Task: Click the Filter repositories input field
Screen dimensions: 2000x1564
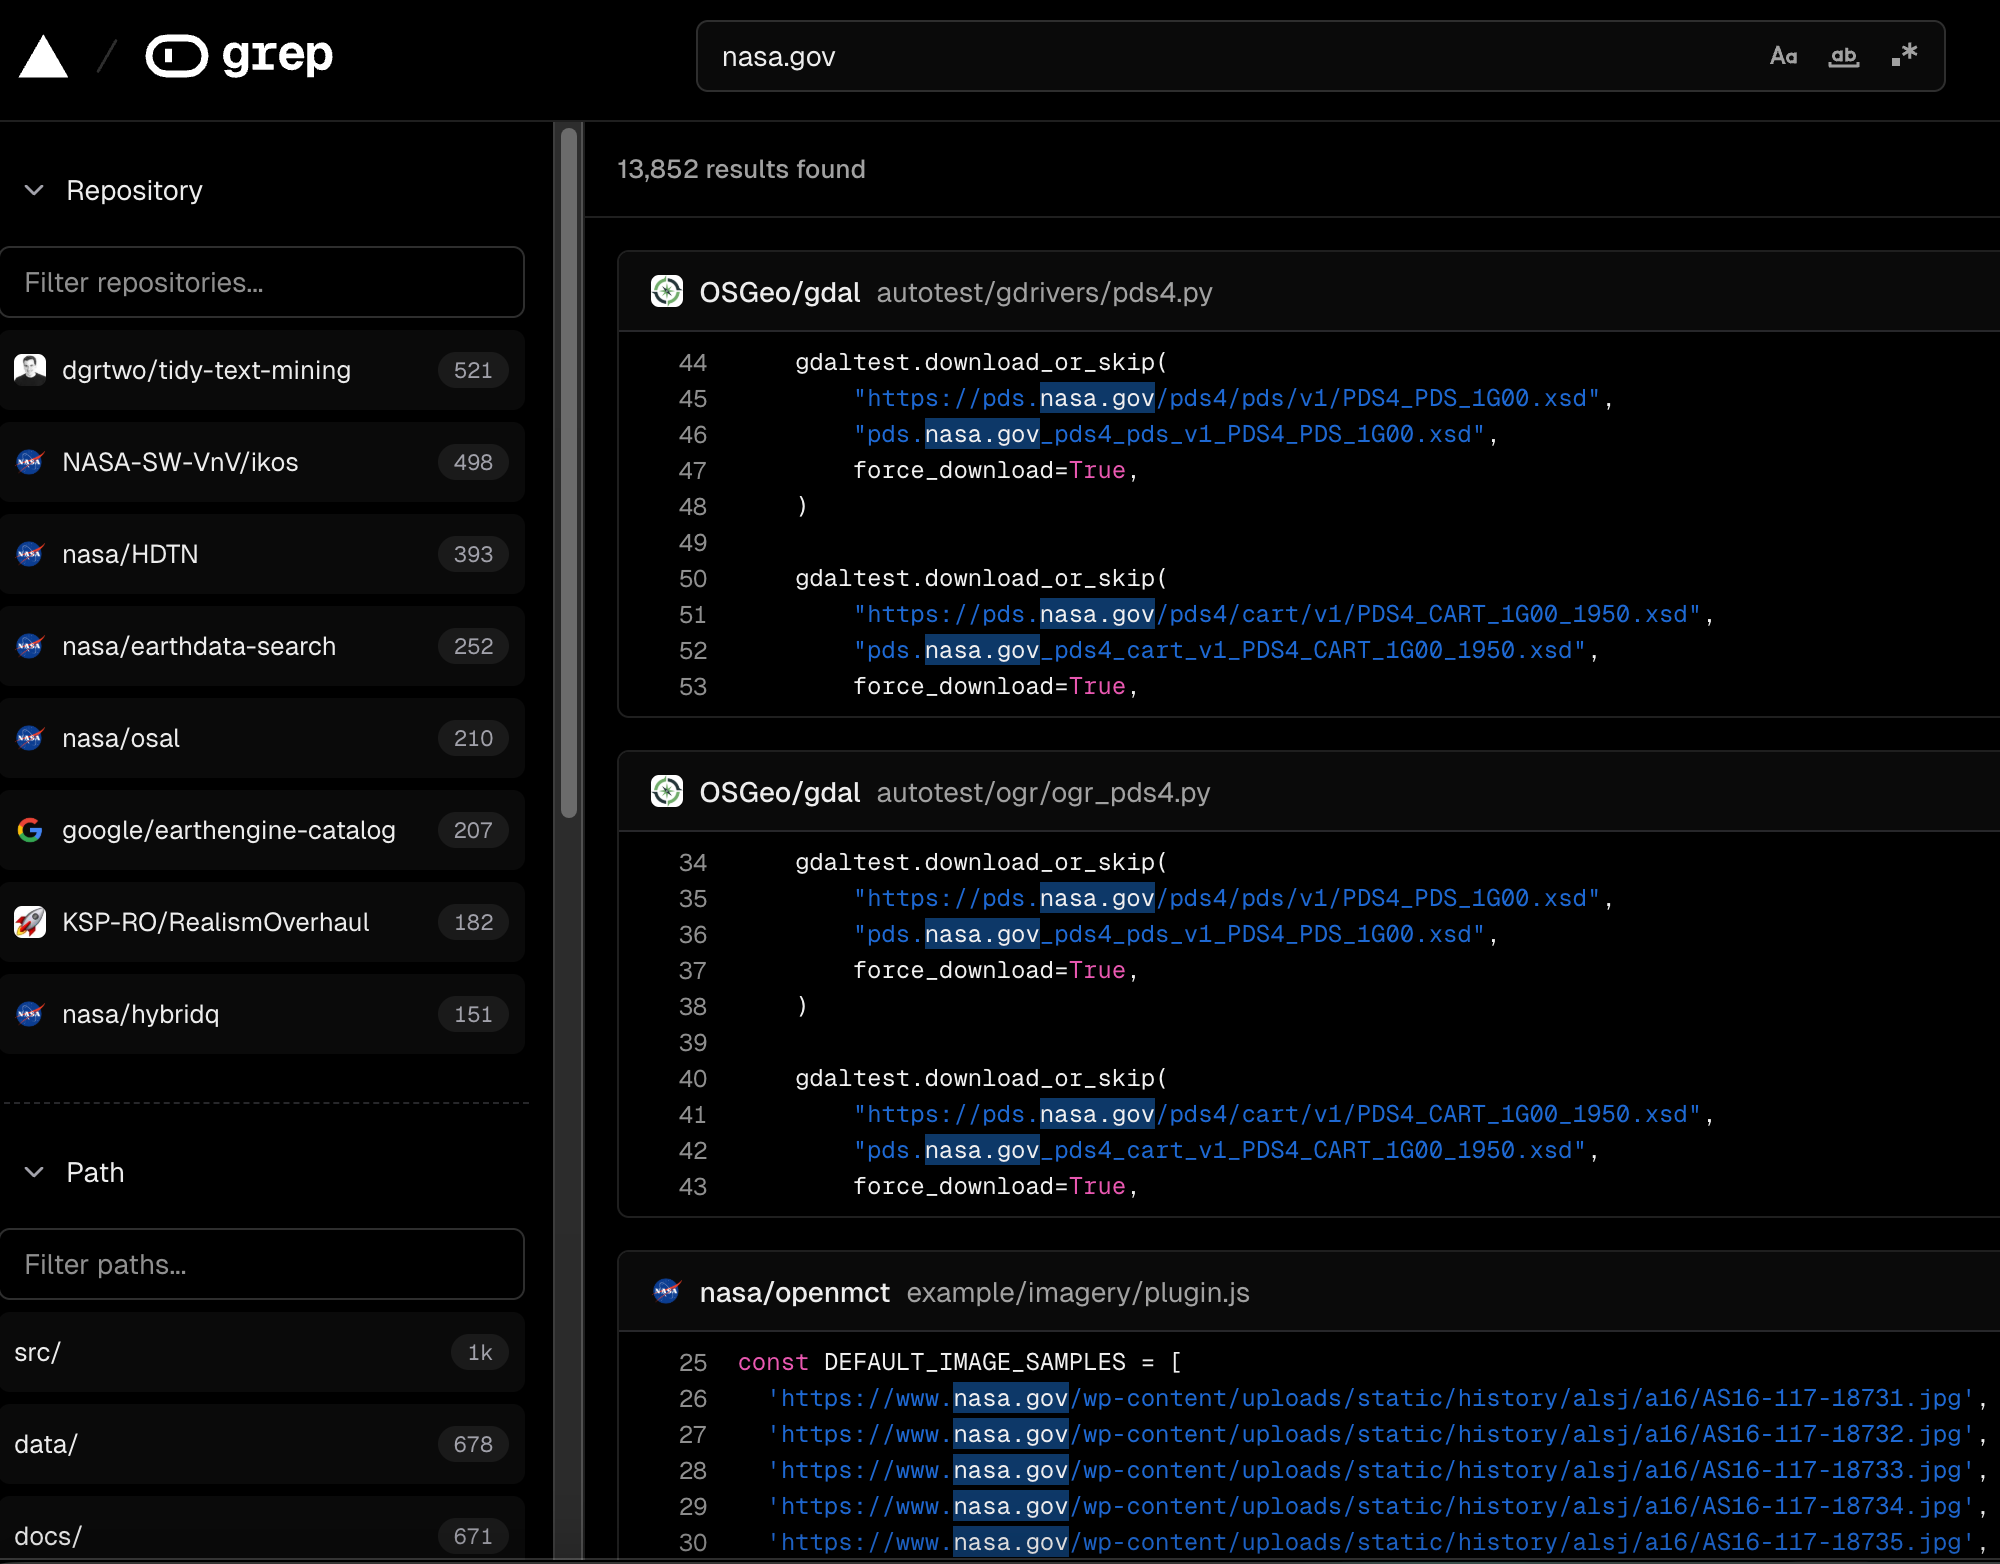Action: pos(262,282)
